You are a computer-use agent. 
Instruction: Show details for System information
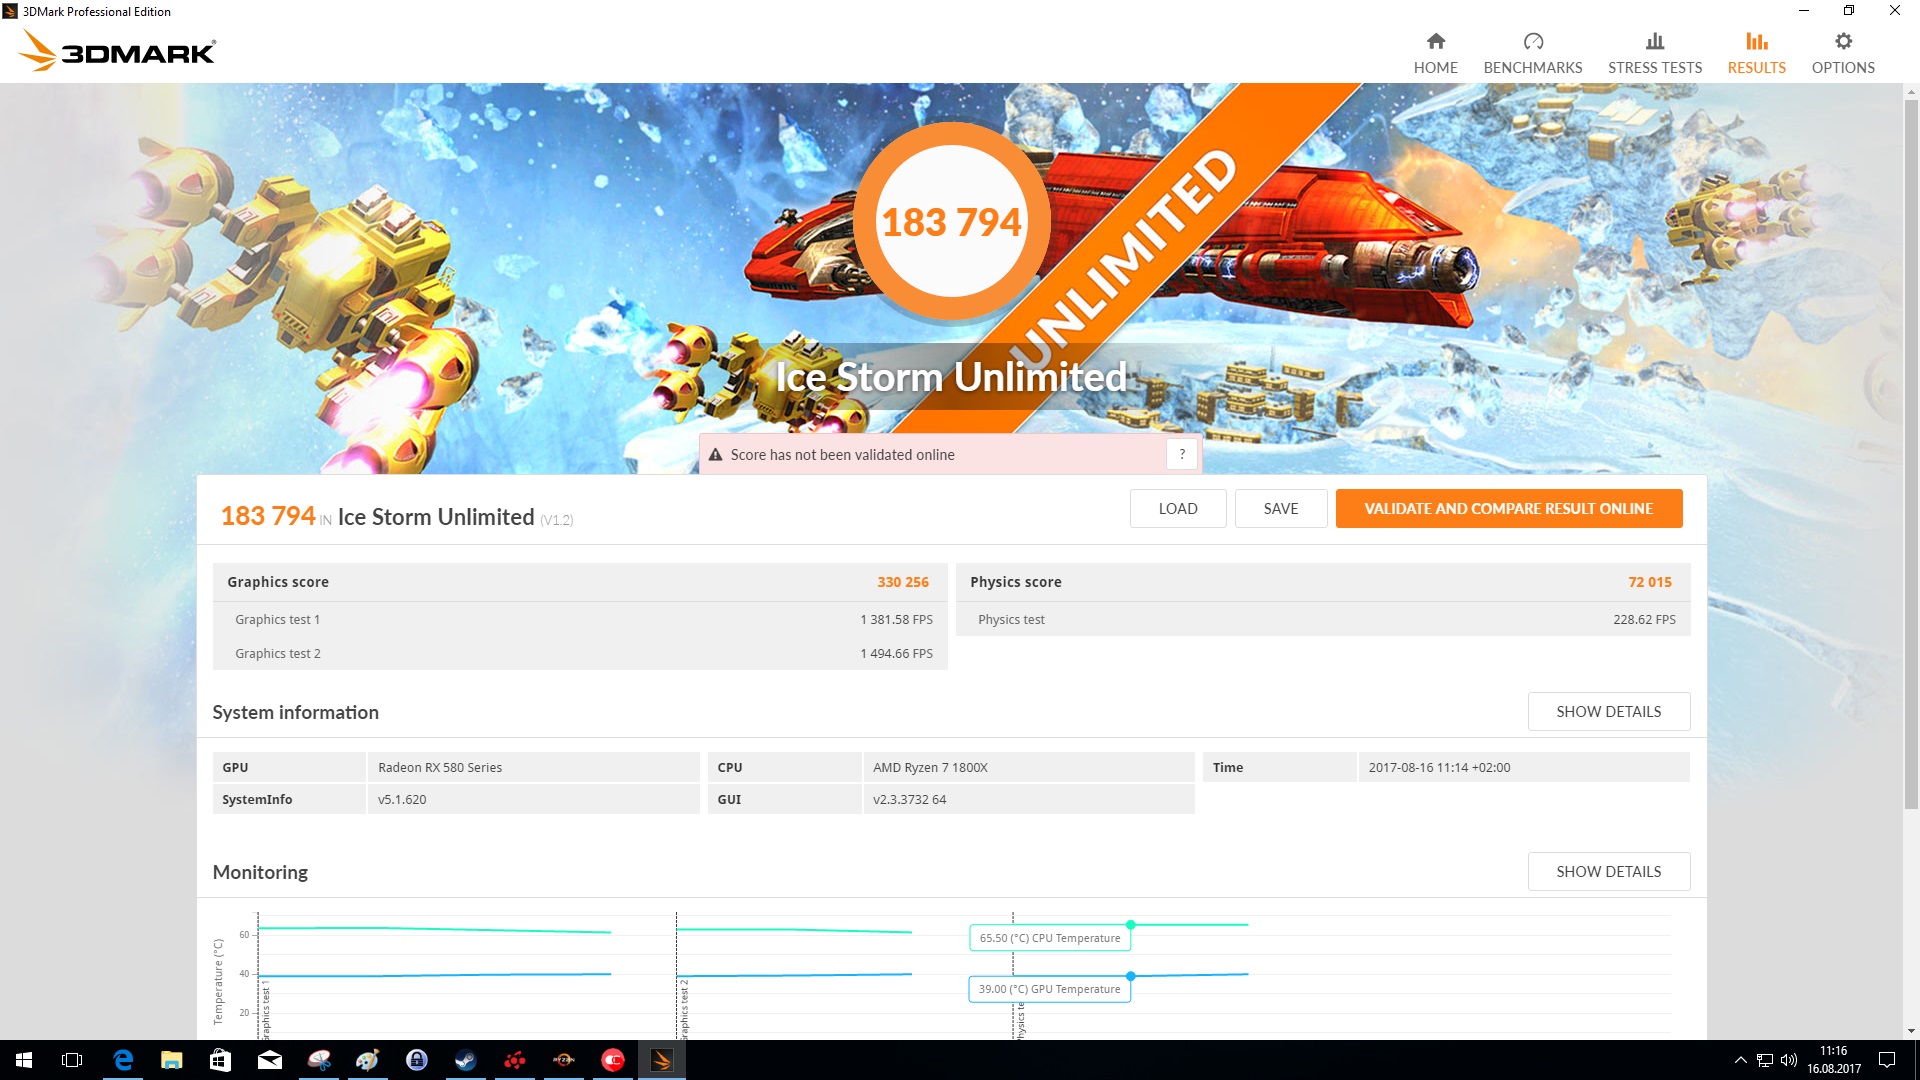[1608, 712]
